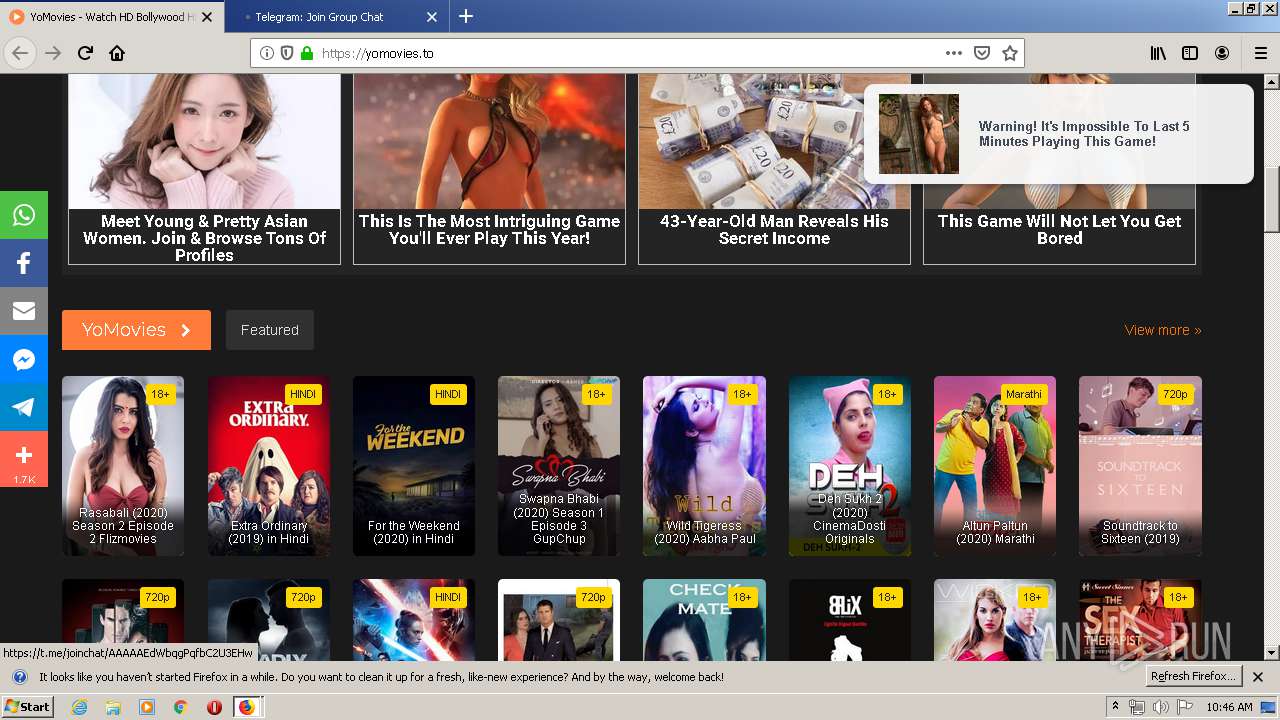Open Most Intriguing Game ad
Image resolution: width=1280 pixels, height=720 pixels.
click(x=489, y=169)
